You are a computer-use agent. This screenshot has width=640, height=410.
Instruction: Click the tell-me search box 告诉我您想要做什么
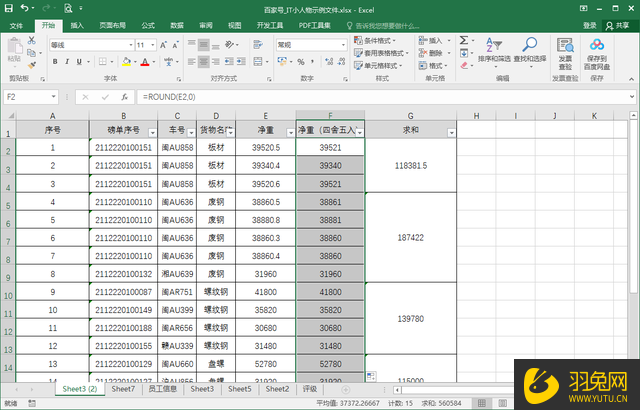382,26
